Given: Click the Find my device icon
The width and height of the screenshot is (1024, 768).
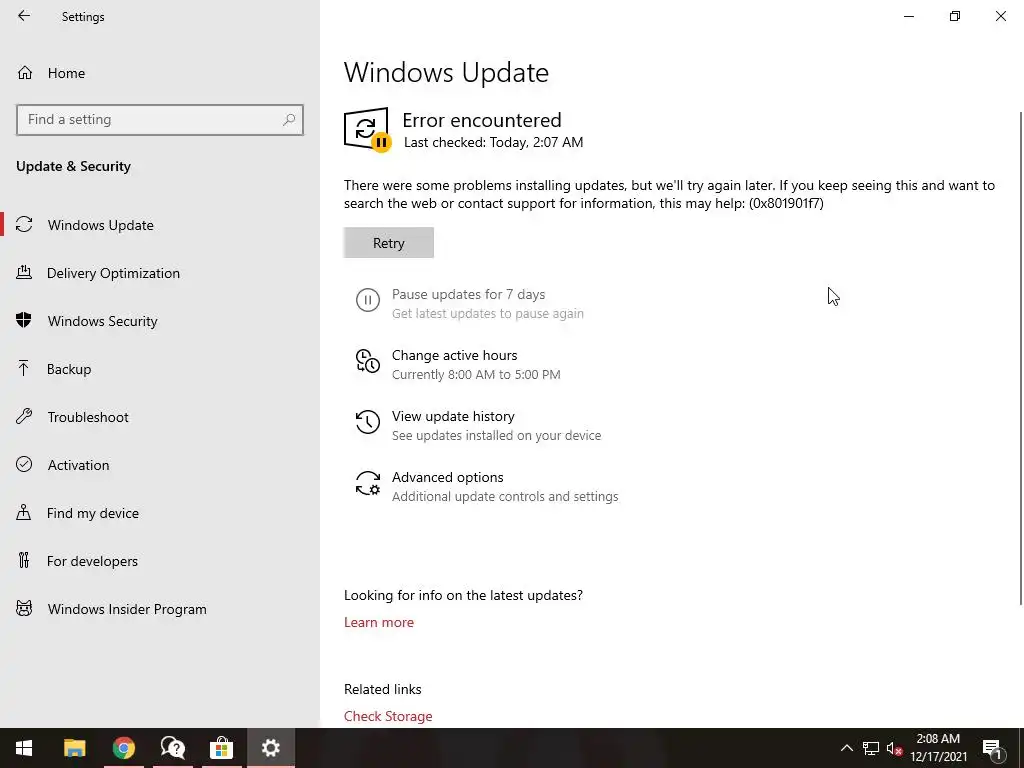Looking at the screenshot, I should click(x=24, y=513).
